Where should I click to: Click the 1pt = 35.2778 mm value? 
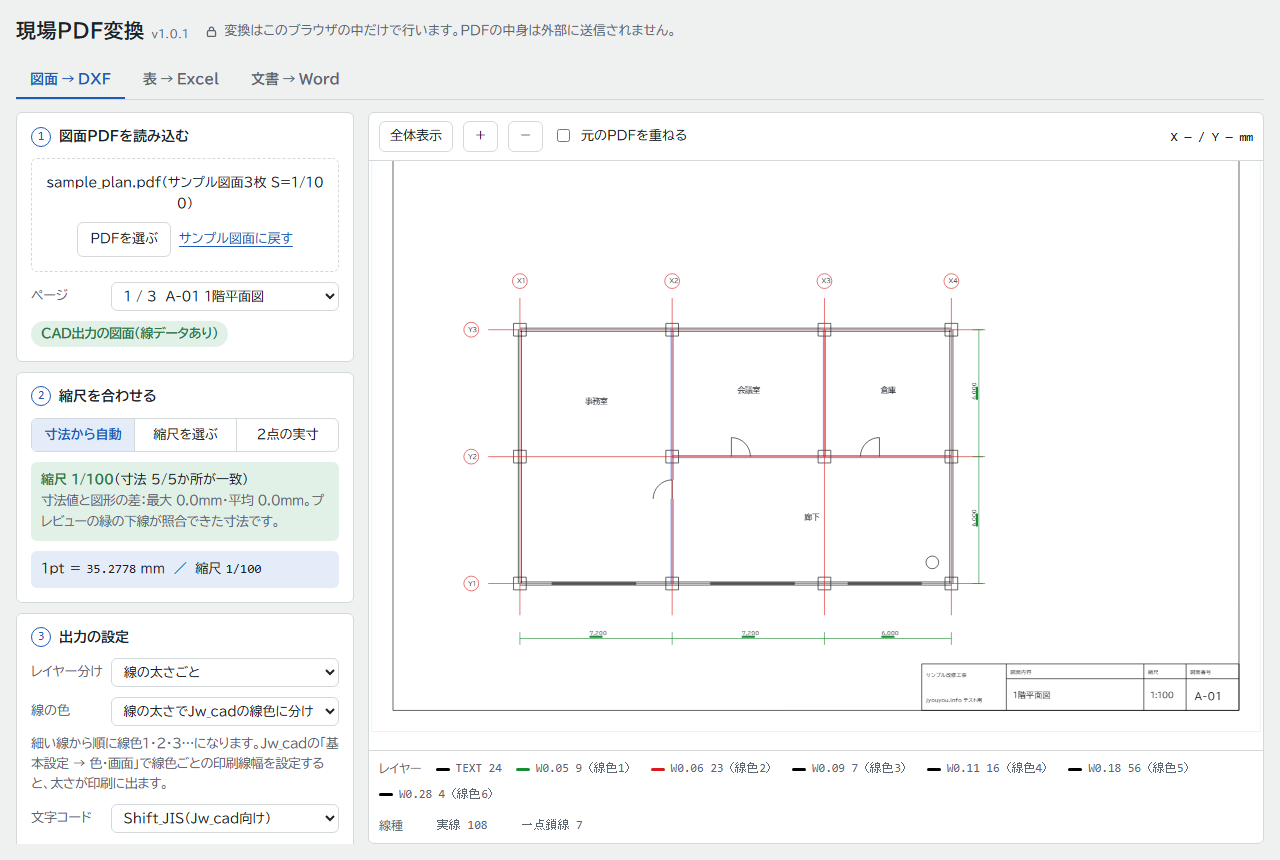tap(103, 569)
